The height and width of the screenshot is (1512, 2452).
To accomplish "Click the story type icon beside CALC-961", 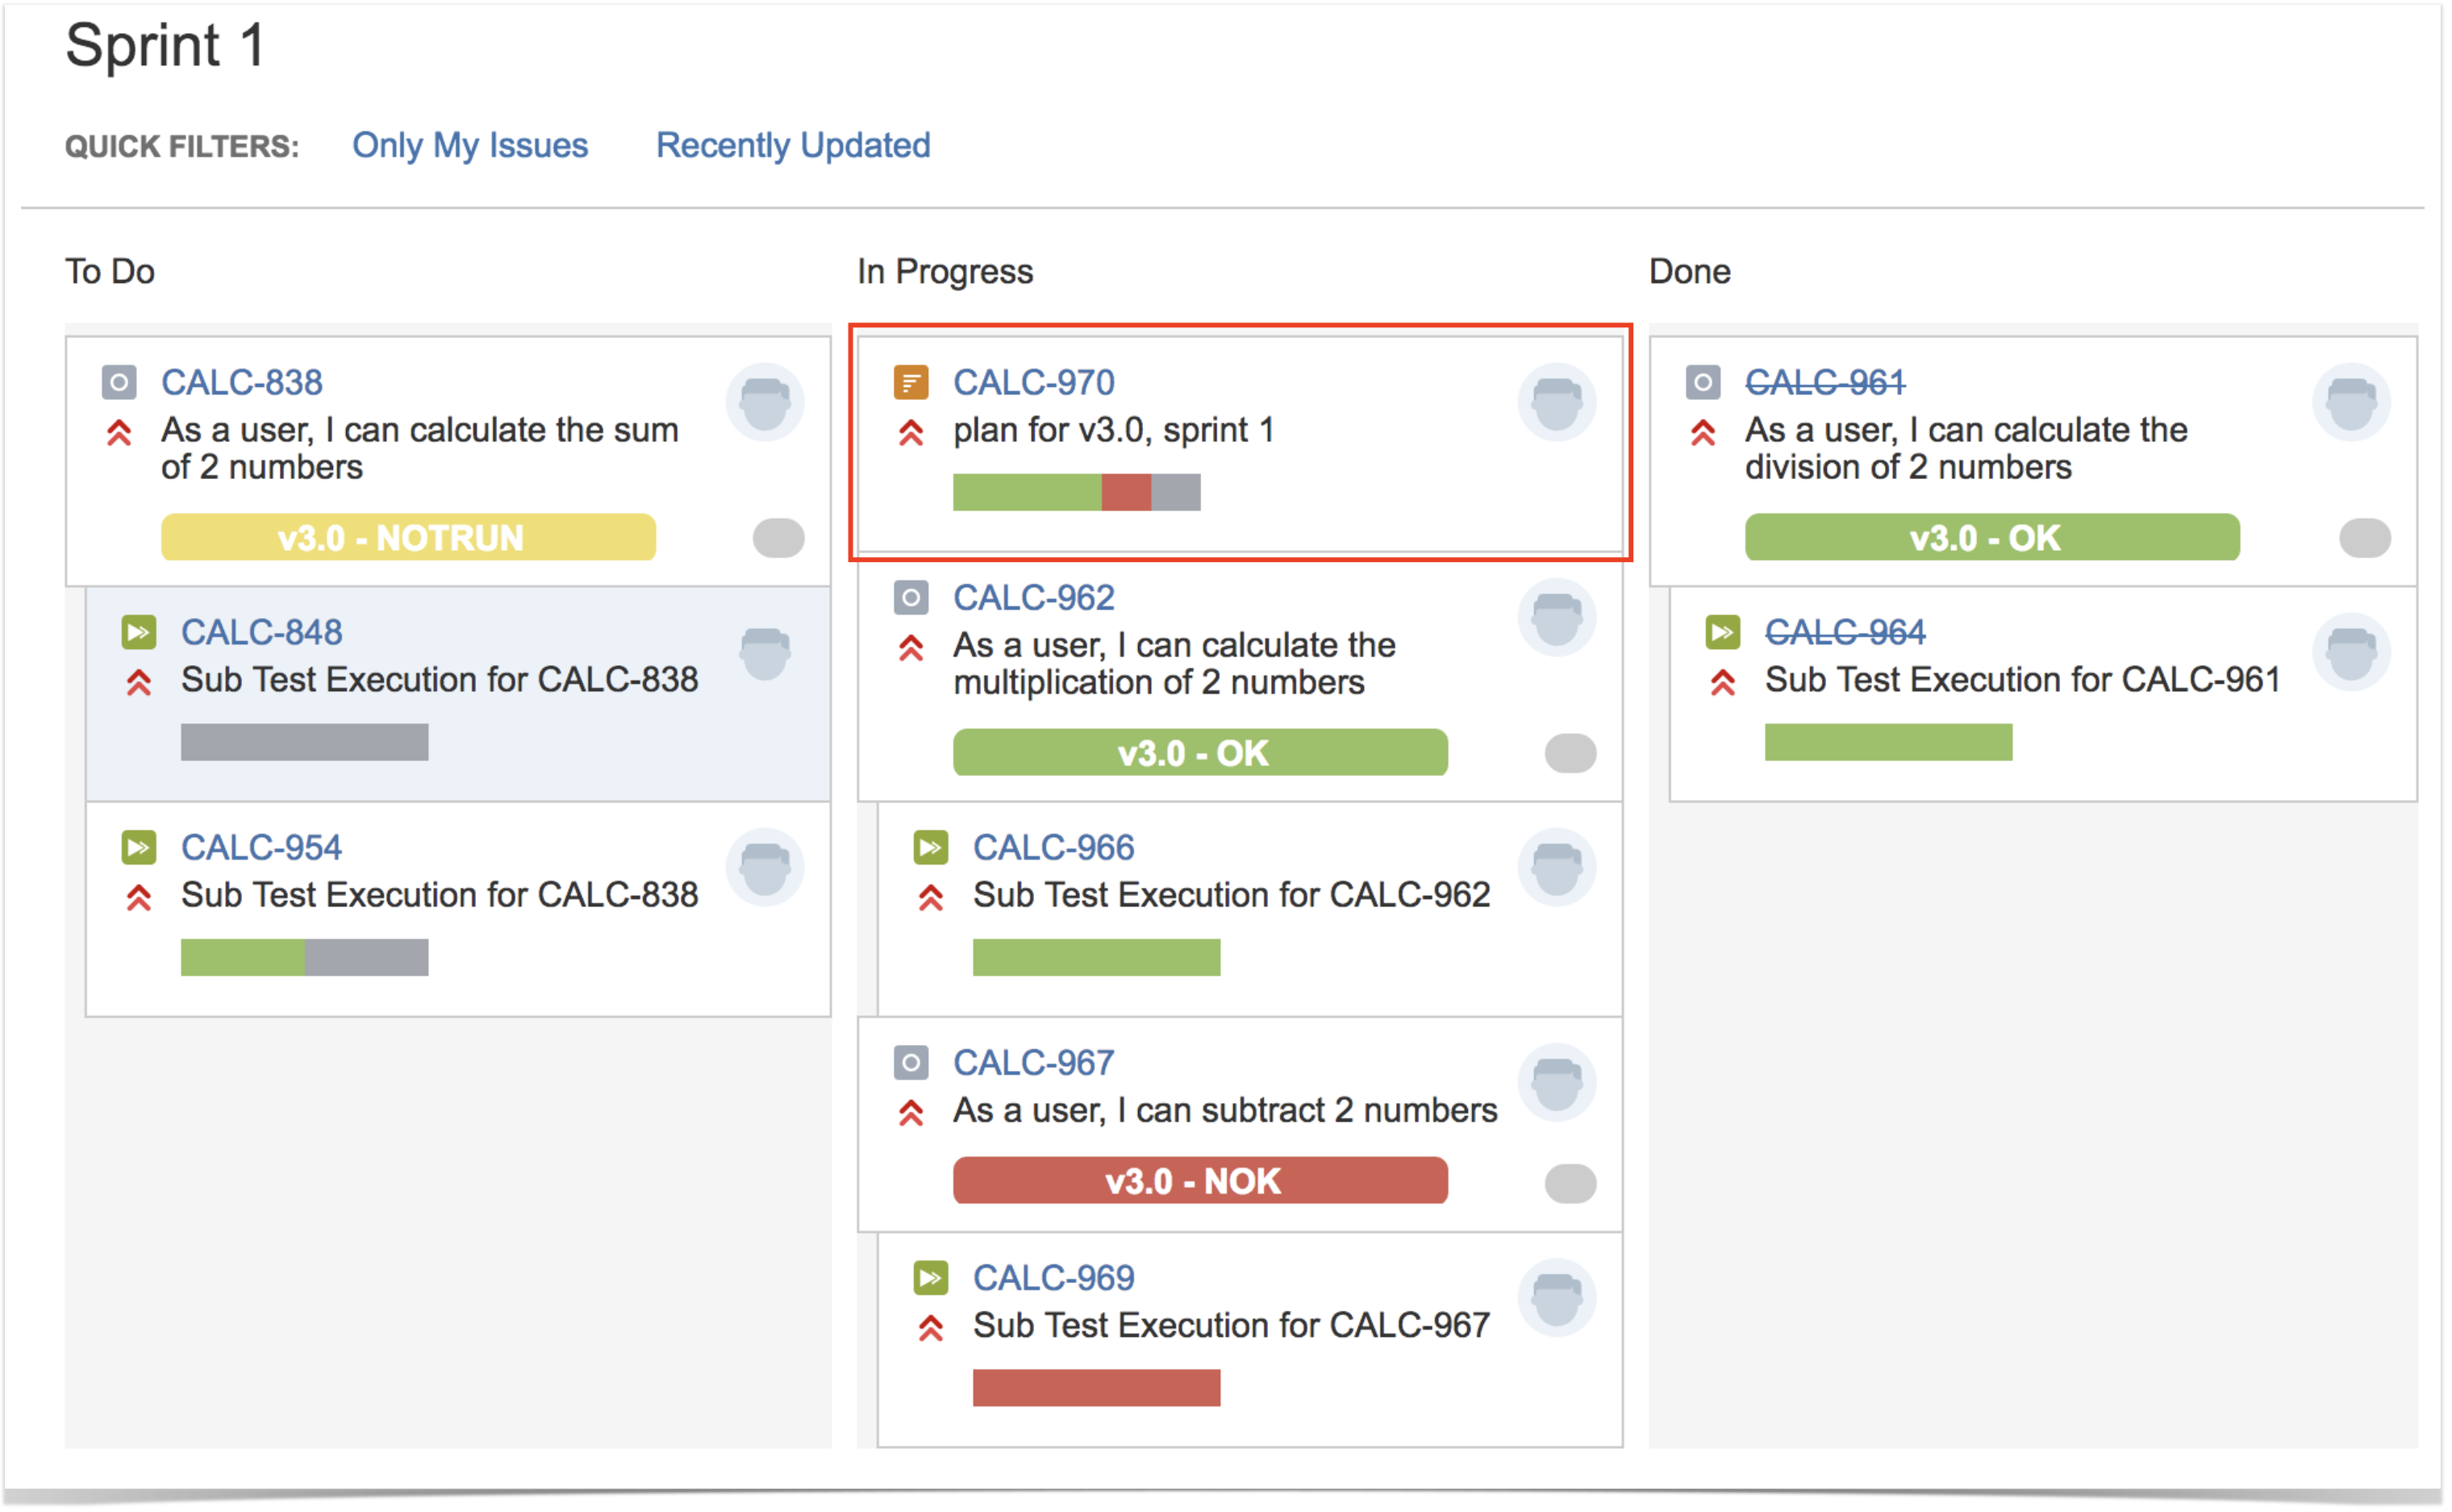I will pos(1703,382).
